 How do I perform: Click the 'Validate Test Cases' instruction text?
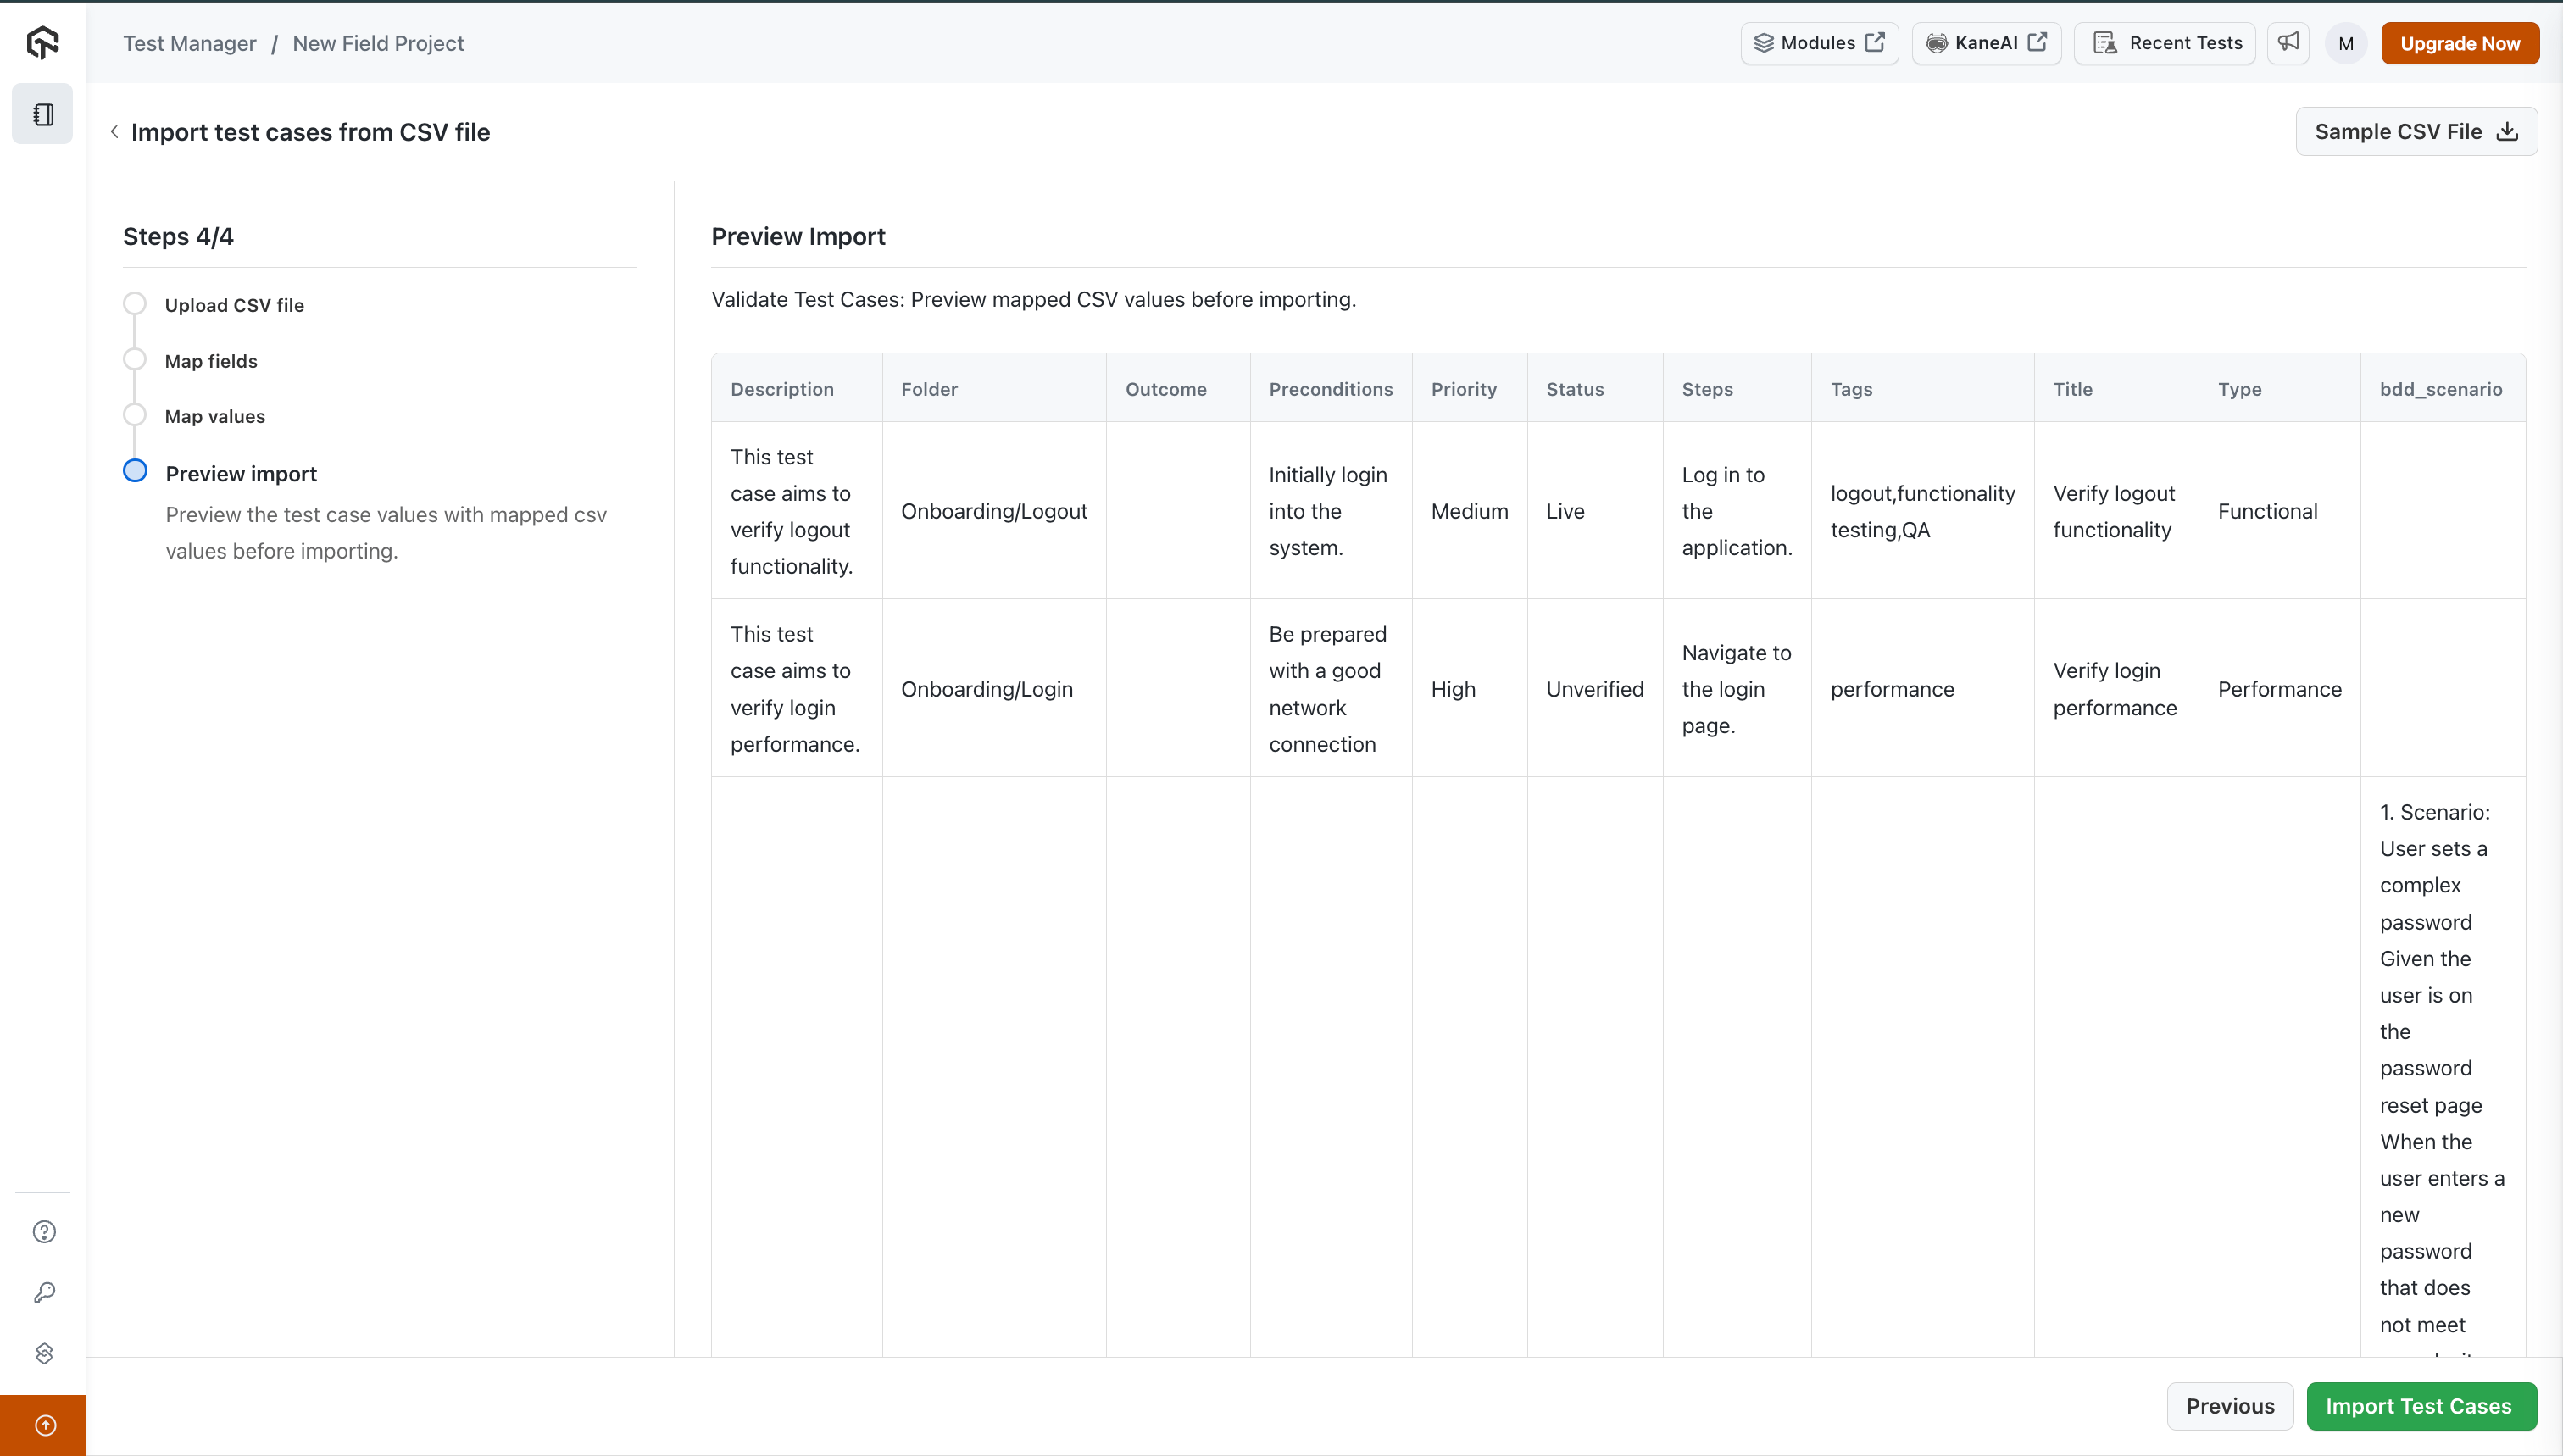[1033, 299]
